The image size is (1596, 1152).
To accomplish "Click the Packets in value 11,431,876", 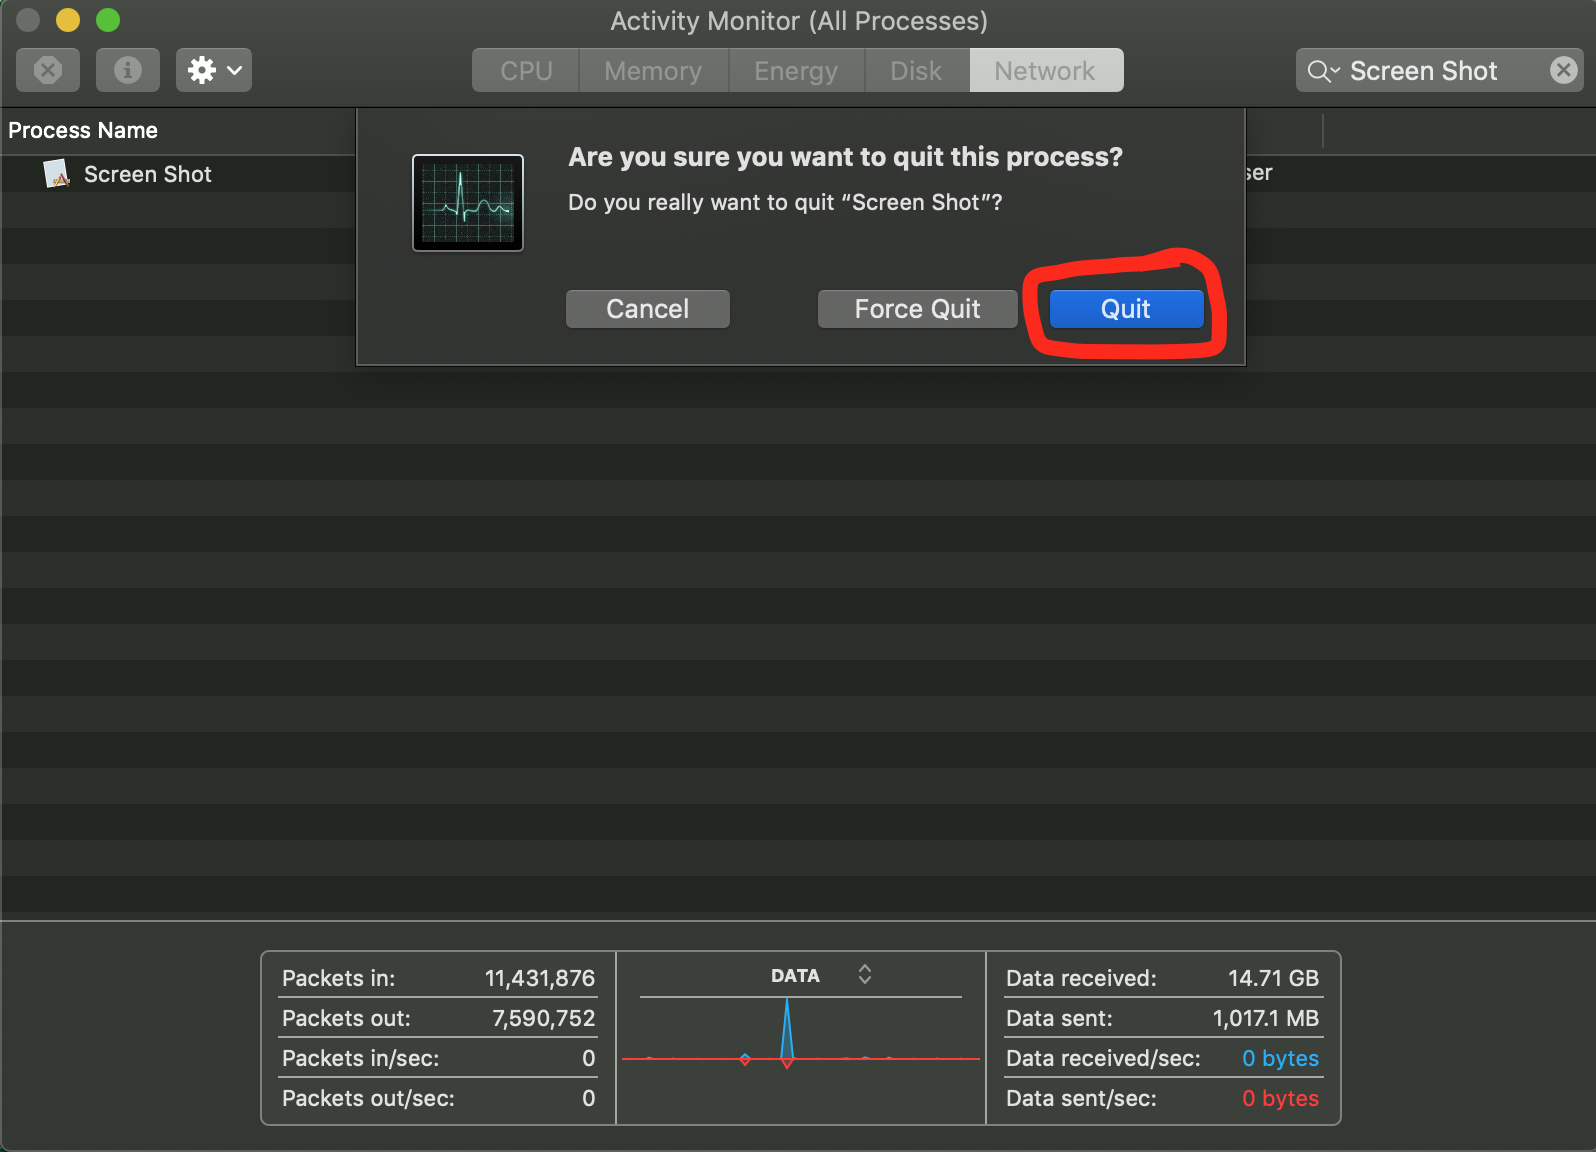I will tap(540, 978).
